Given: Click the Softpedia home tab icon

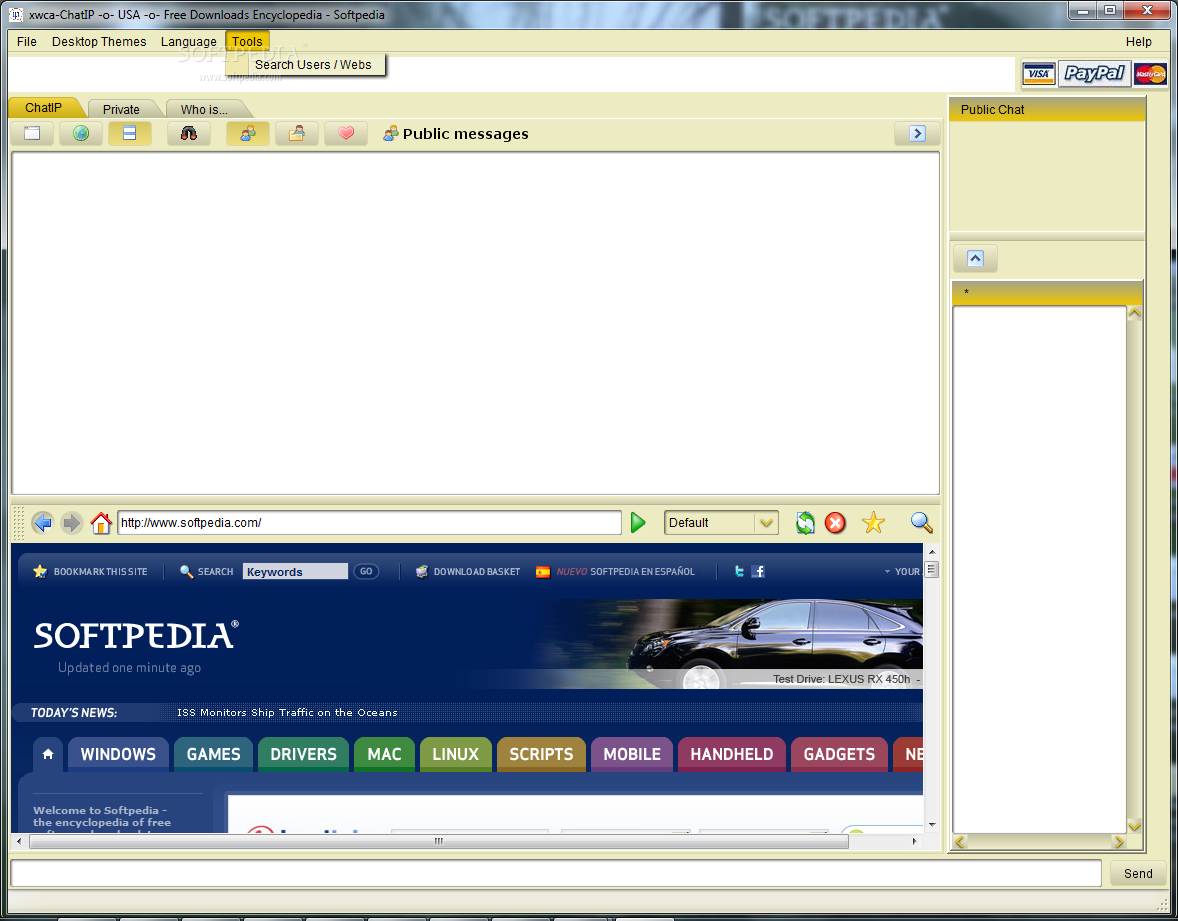Looking at the screenshot, I should 47,753.
